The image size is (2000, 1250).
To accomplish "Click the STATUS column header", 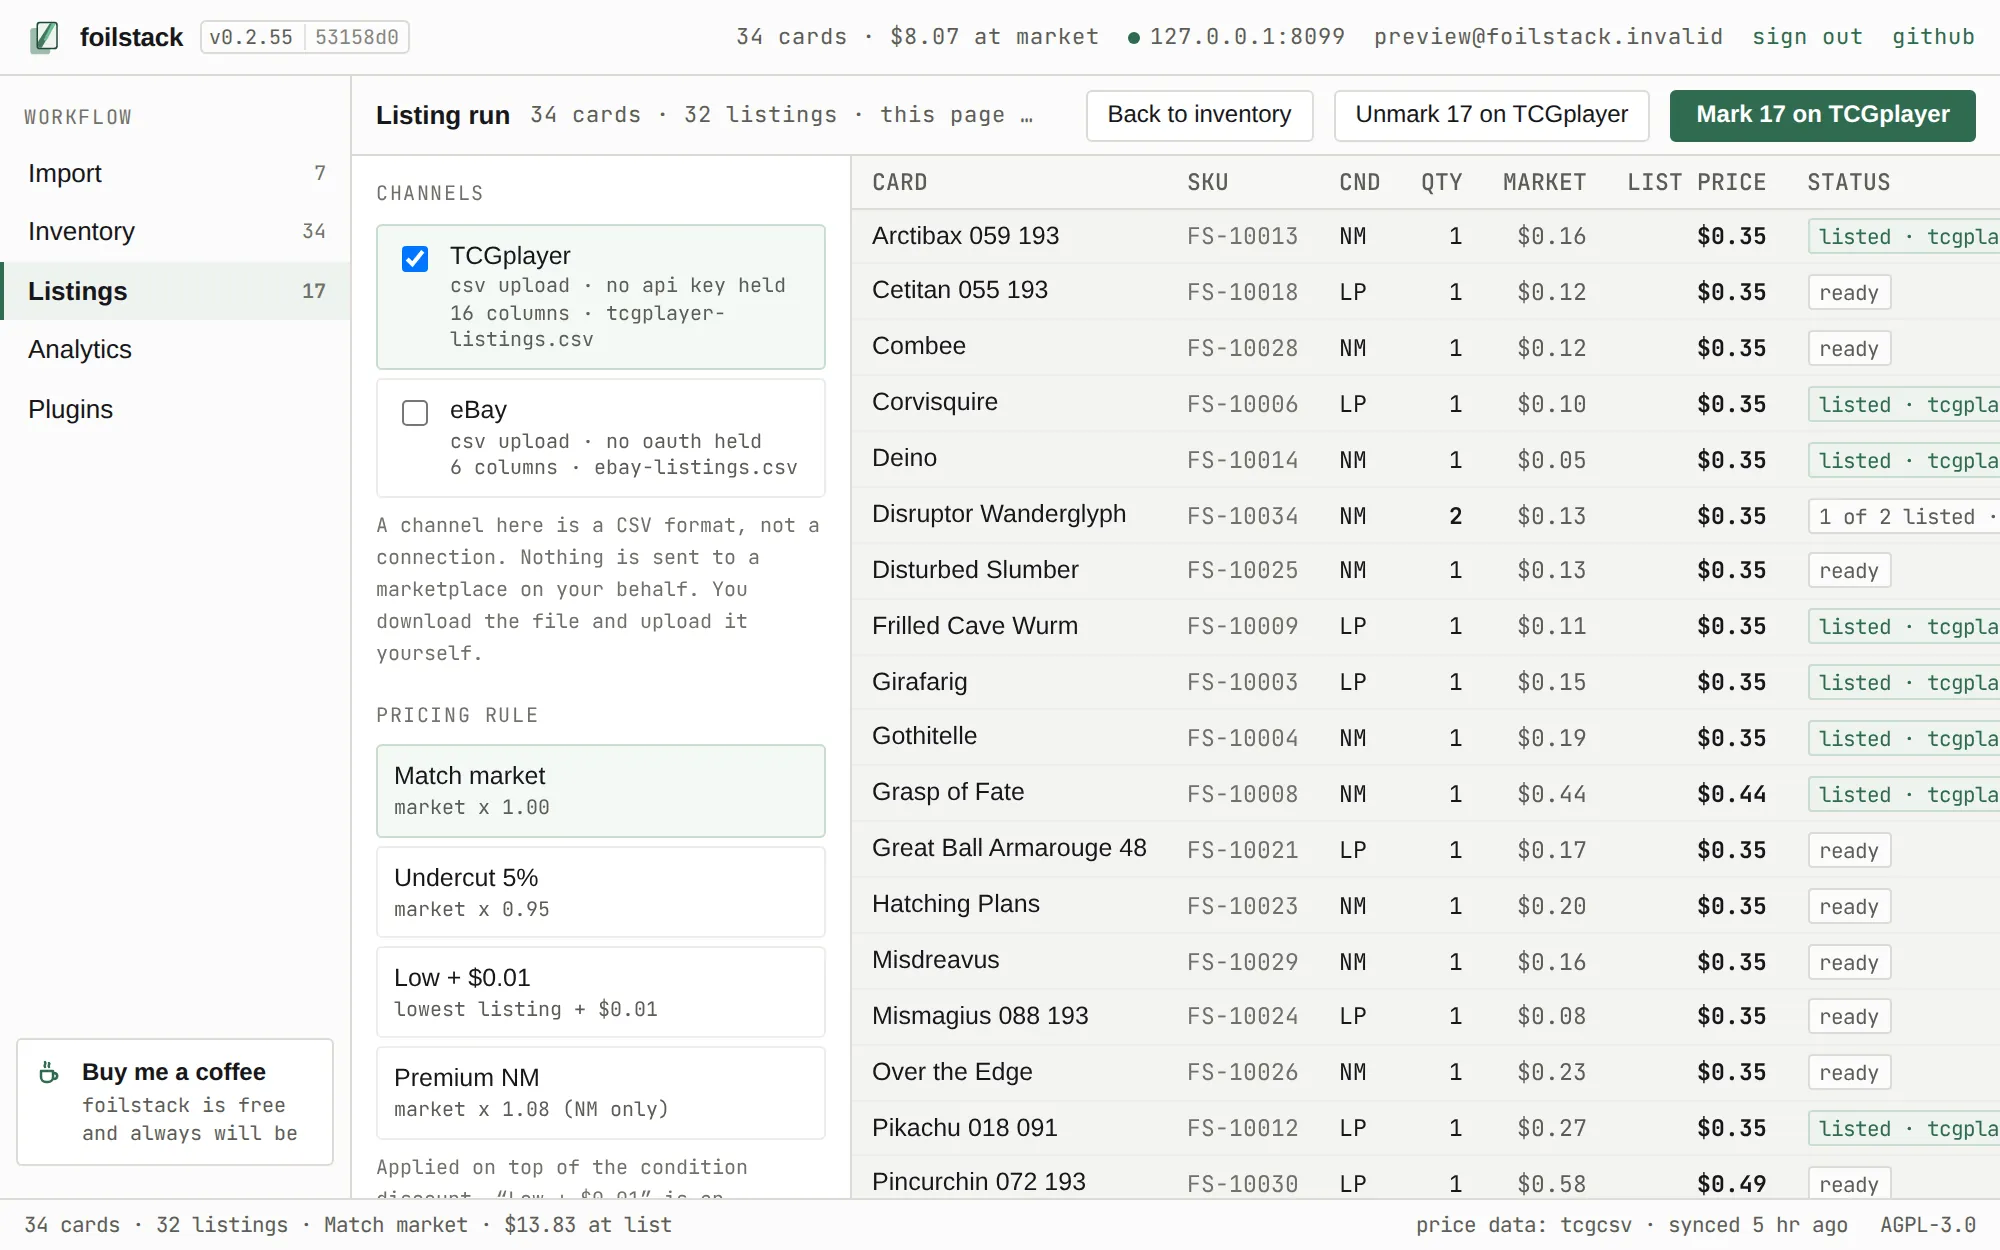I will click(x=1848, y=182).
